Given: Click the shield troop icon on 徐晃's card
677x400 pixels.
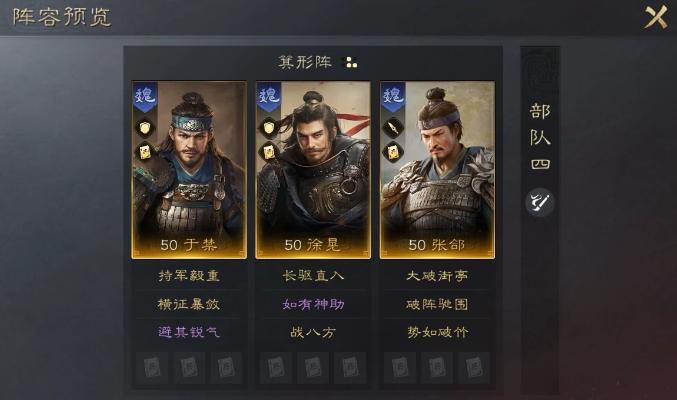Looking at the screenshot, I should [269, 127].
